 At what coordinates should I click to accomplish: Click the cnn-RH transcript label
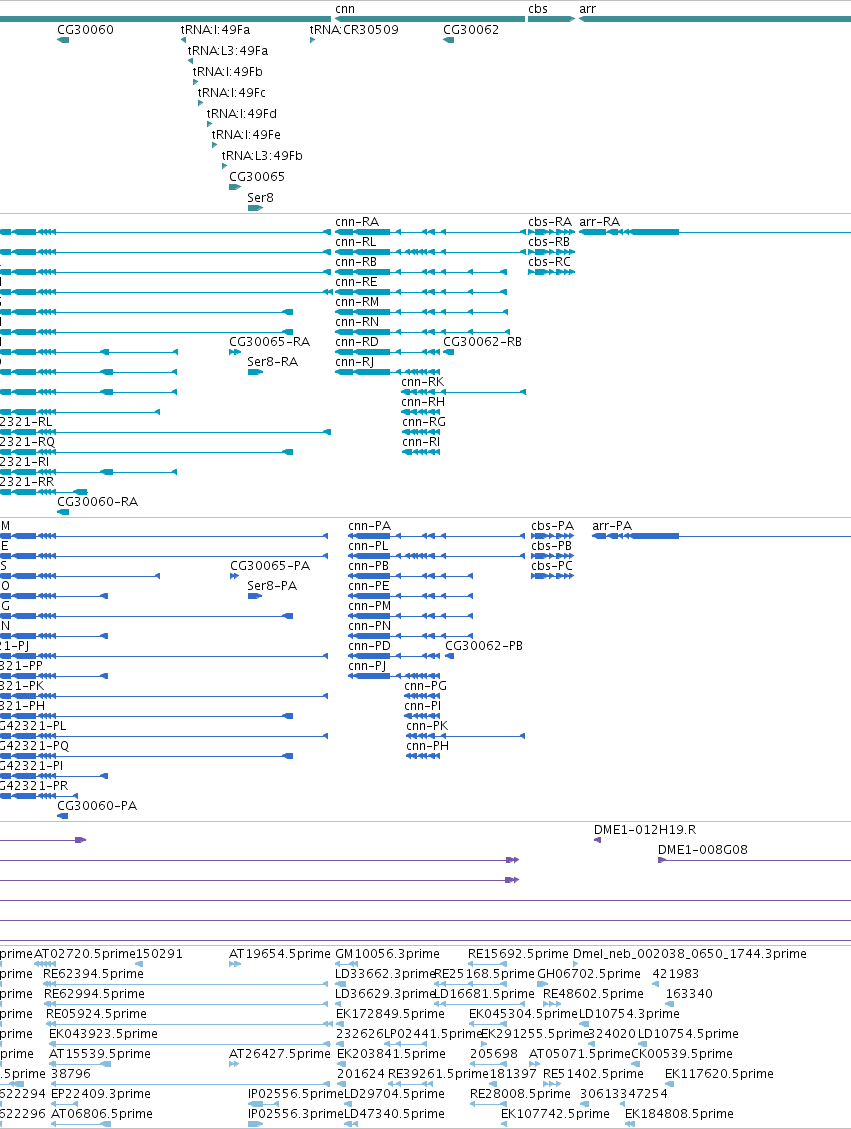pos(423,402)
